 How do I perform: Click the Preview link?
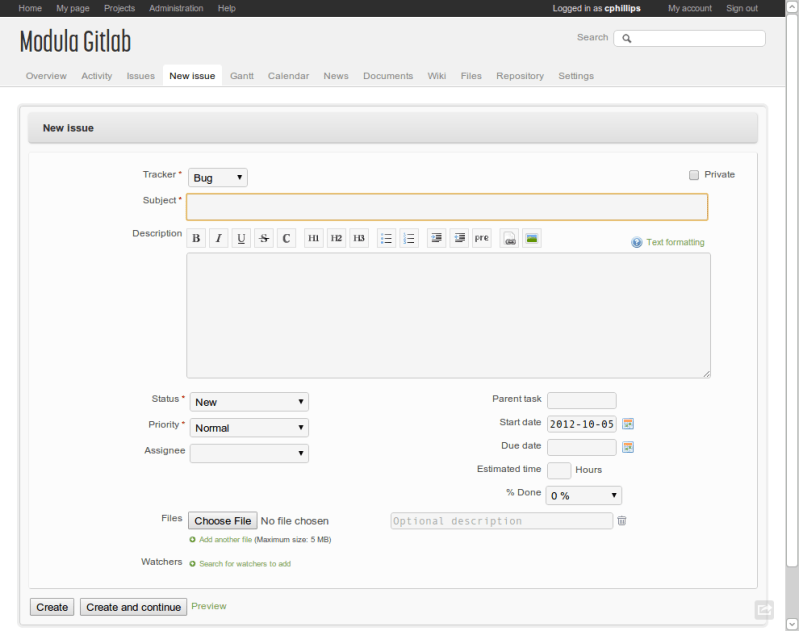(209, 606)
